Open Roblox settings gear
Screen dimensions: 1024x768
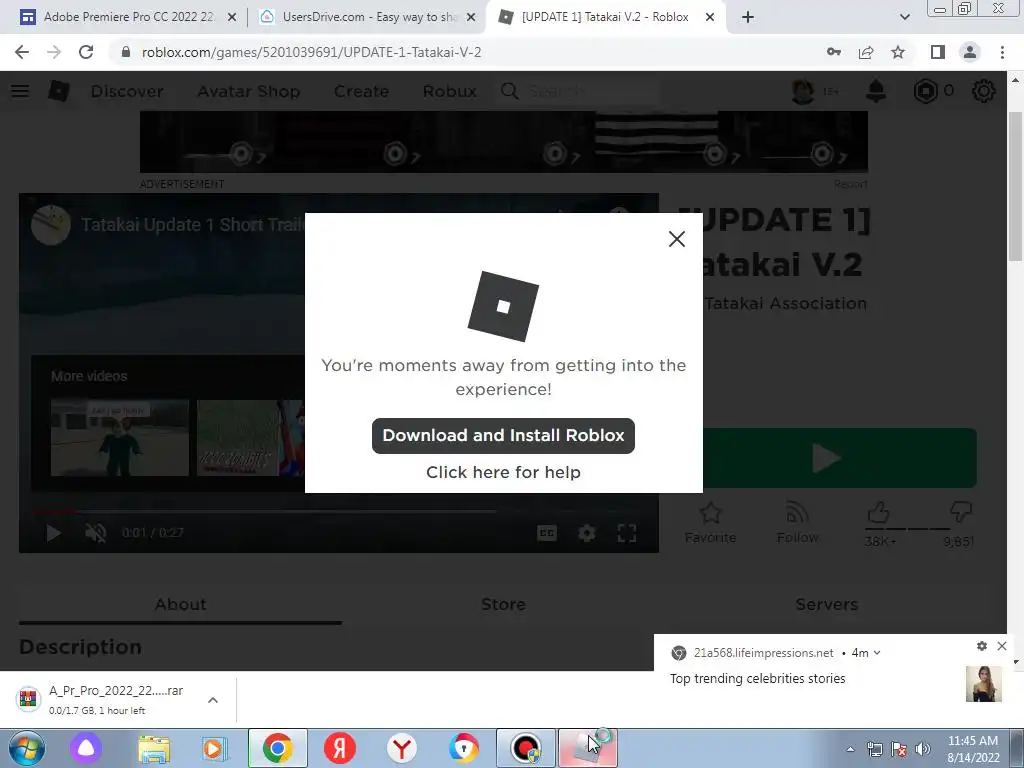click(x=984, y=91)
